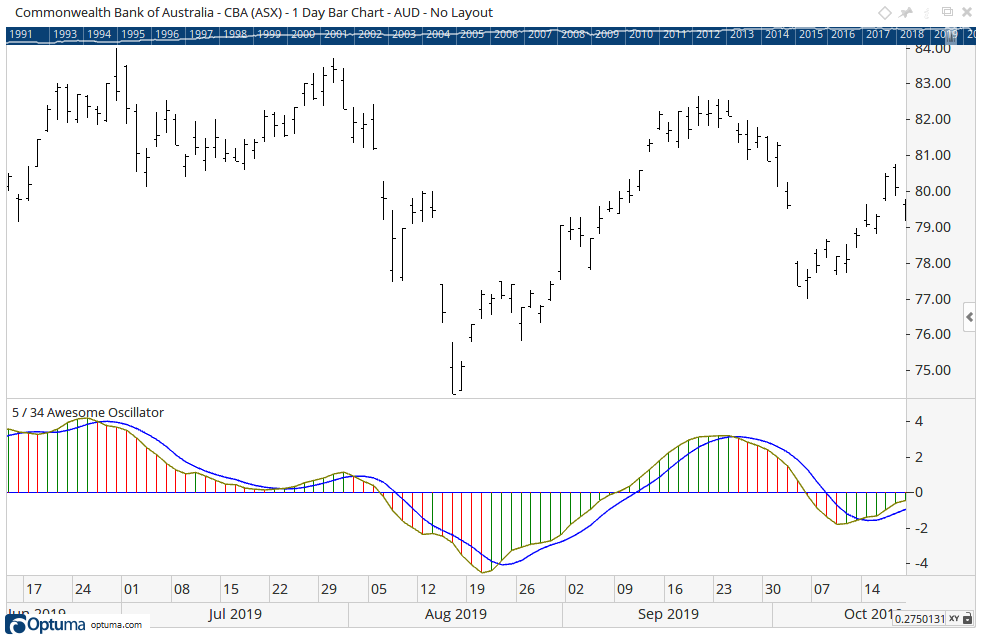Jump to 1995 on year timeline
Screen dimensions: 982x635
coord(133,34)
